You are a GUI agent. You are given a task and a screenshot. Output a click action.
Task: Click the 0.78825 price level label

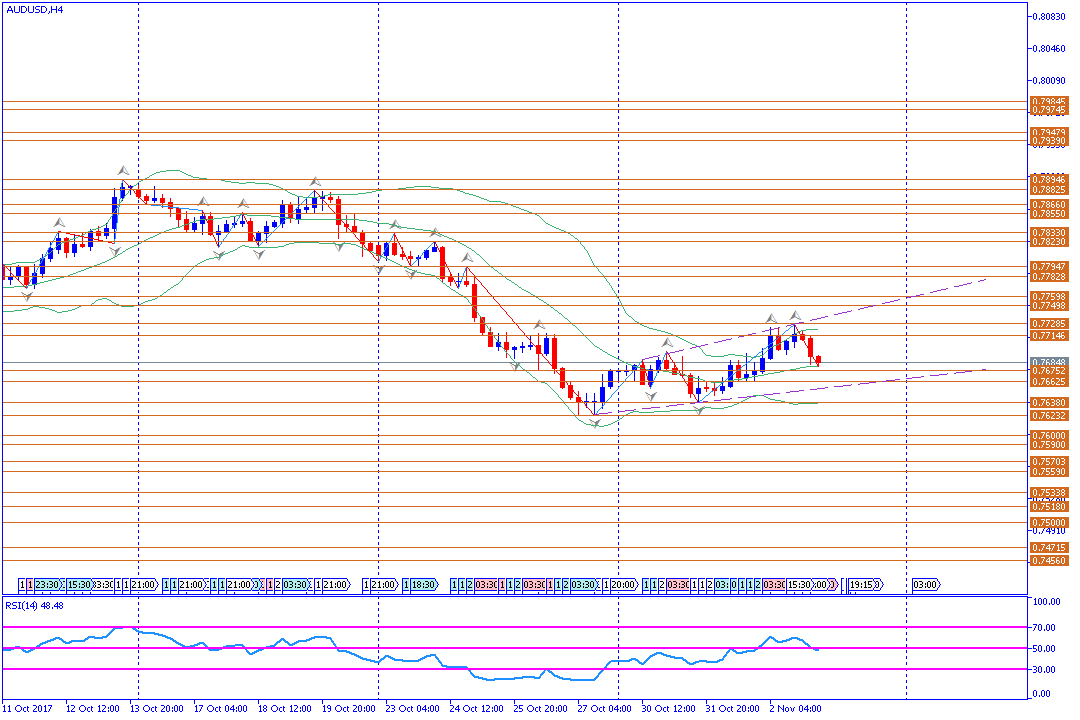click(x=1049, y=189)
